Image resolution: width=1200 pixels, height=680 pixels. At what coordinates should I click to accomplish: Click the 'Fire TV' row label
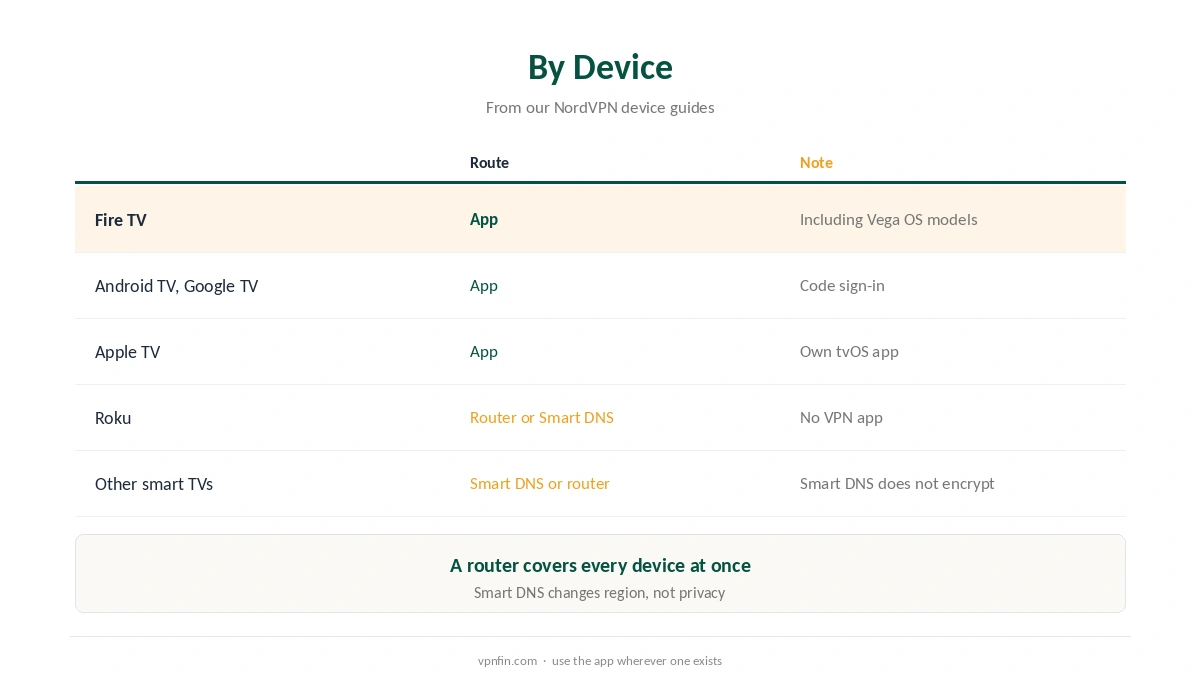coord(121,220)
